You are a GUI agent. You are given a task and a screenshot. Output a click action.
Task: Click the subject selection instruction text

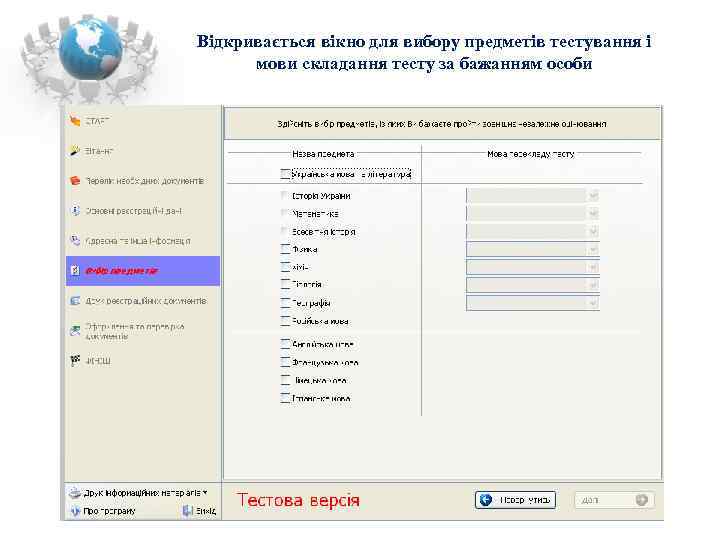[442, 124]
